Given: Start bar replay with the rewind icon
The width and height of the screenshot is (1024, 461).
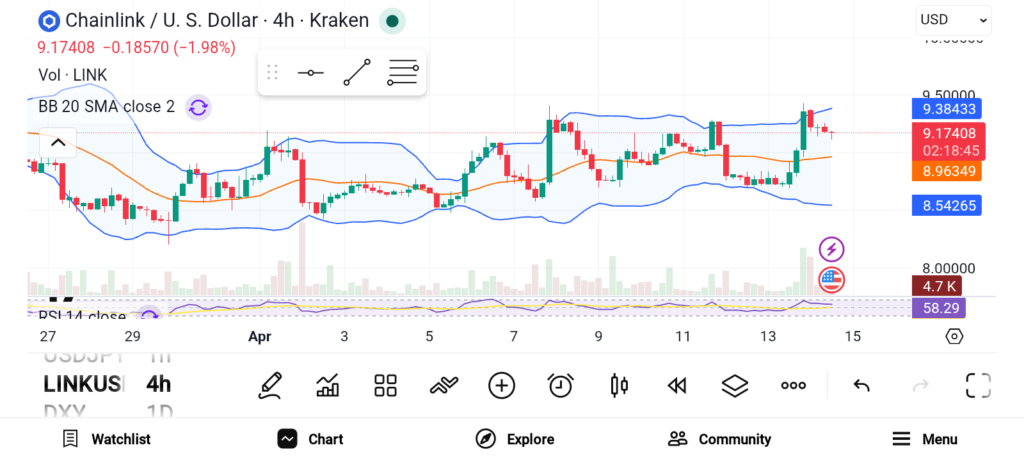Looking at the screenshot, I should pyautogui.click(x=677, y=385).
